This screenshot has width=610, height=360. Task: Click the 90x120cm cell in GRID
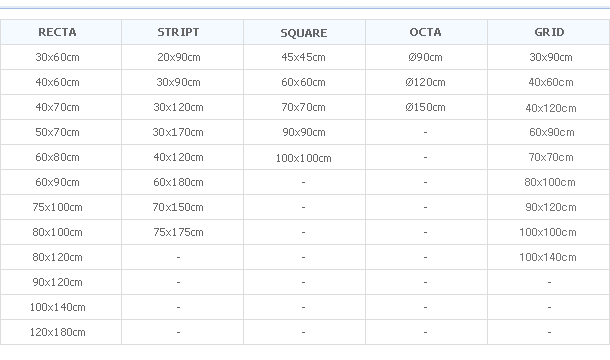[x=549, y=207]
